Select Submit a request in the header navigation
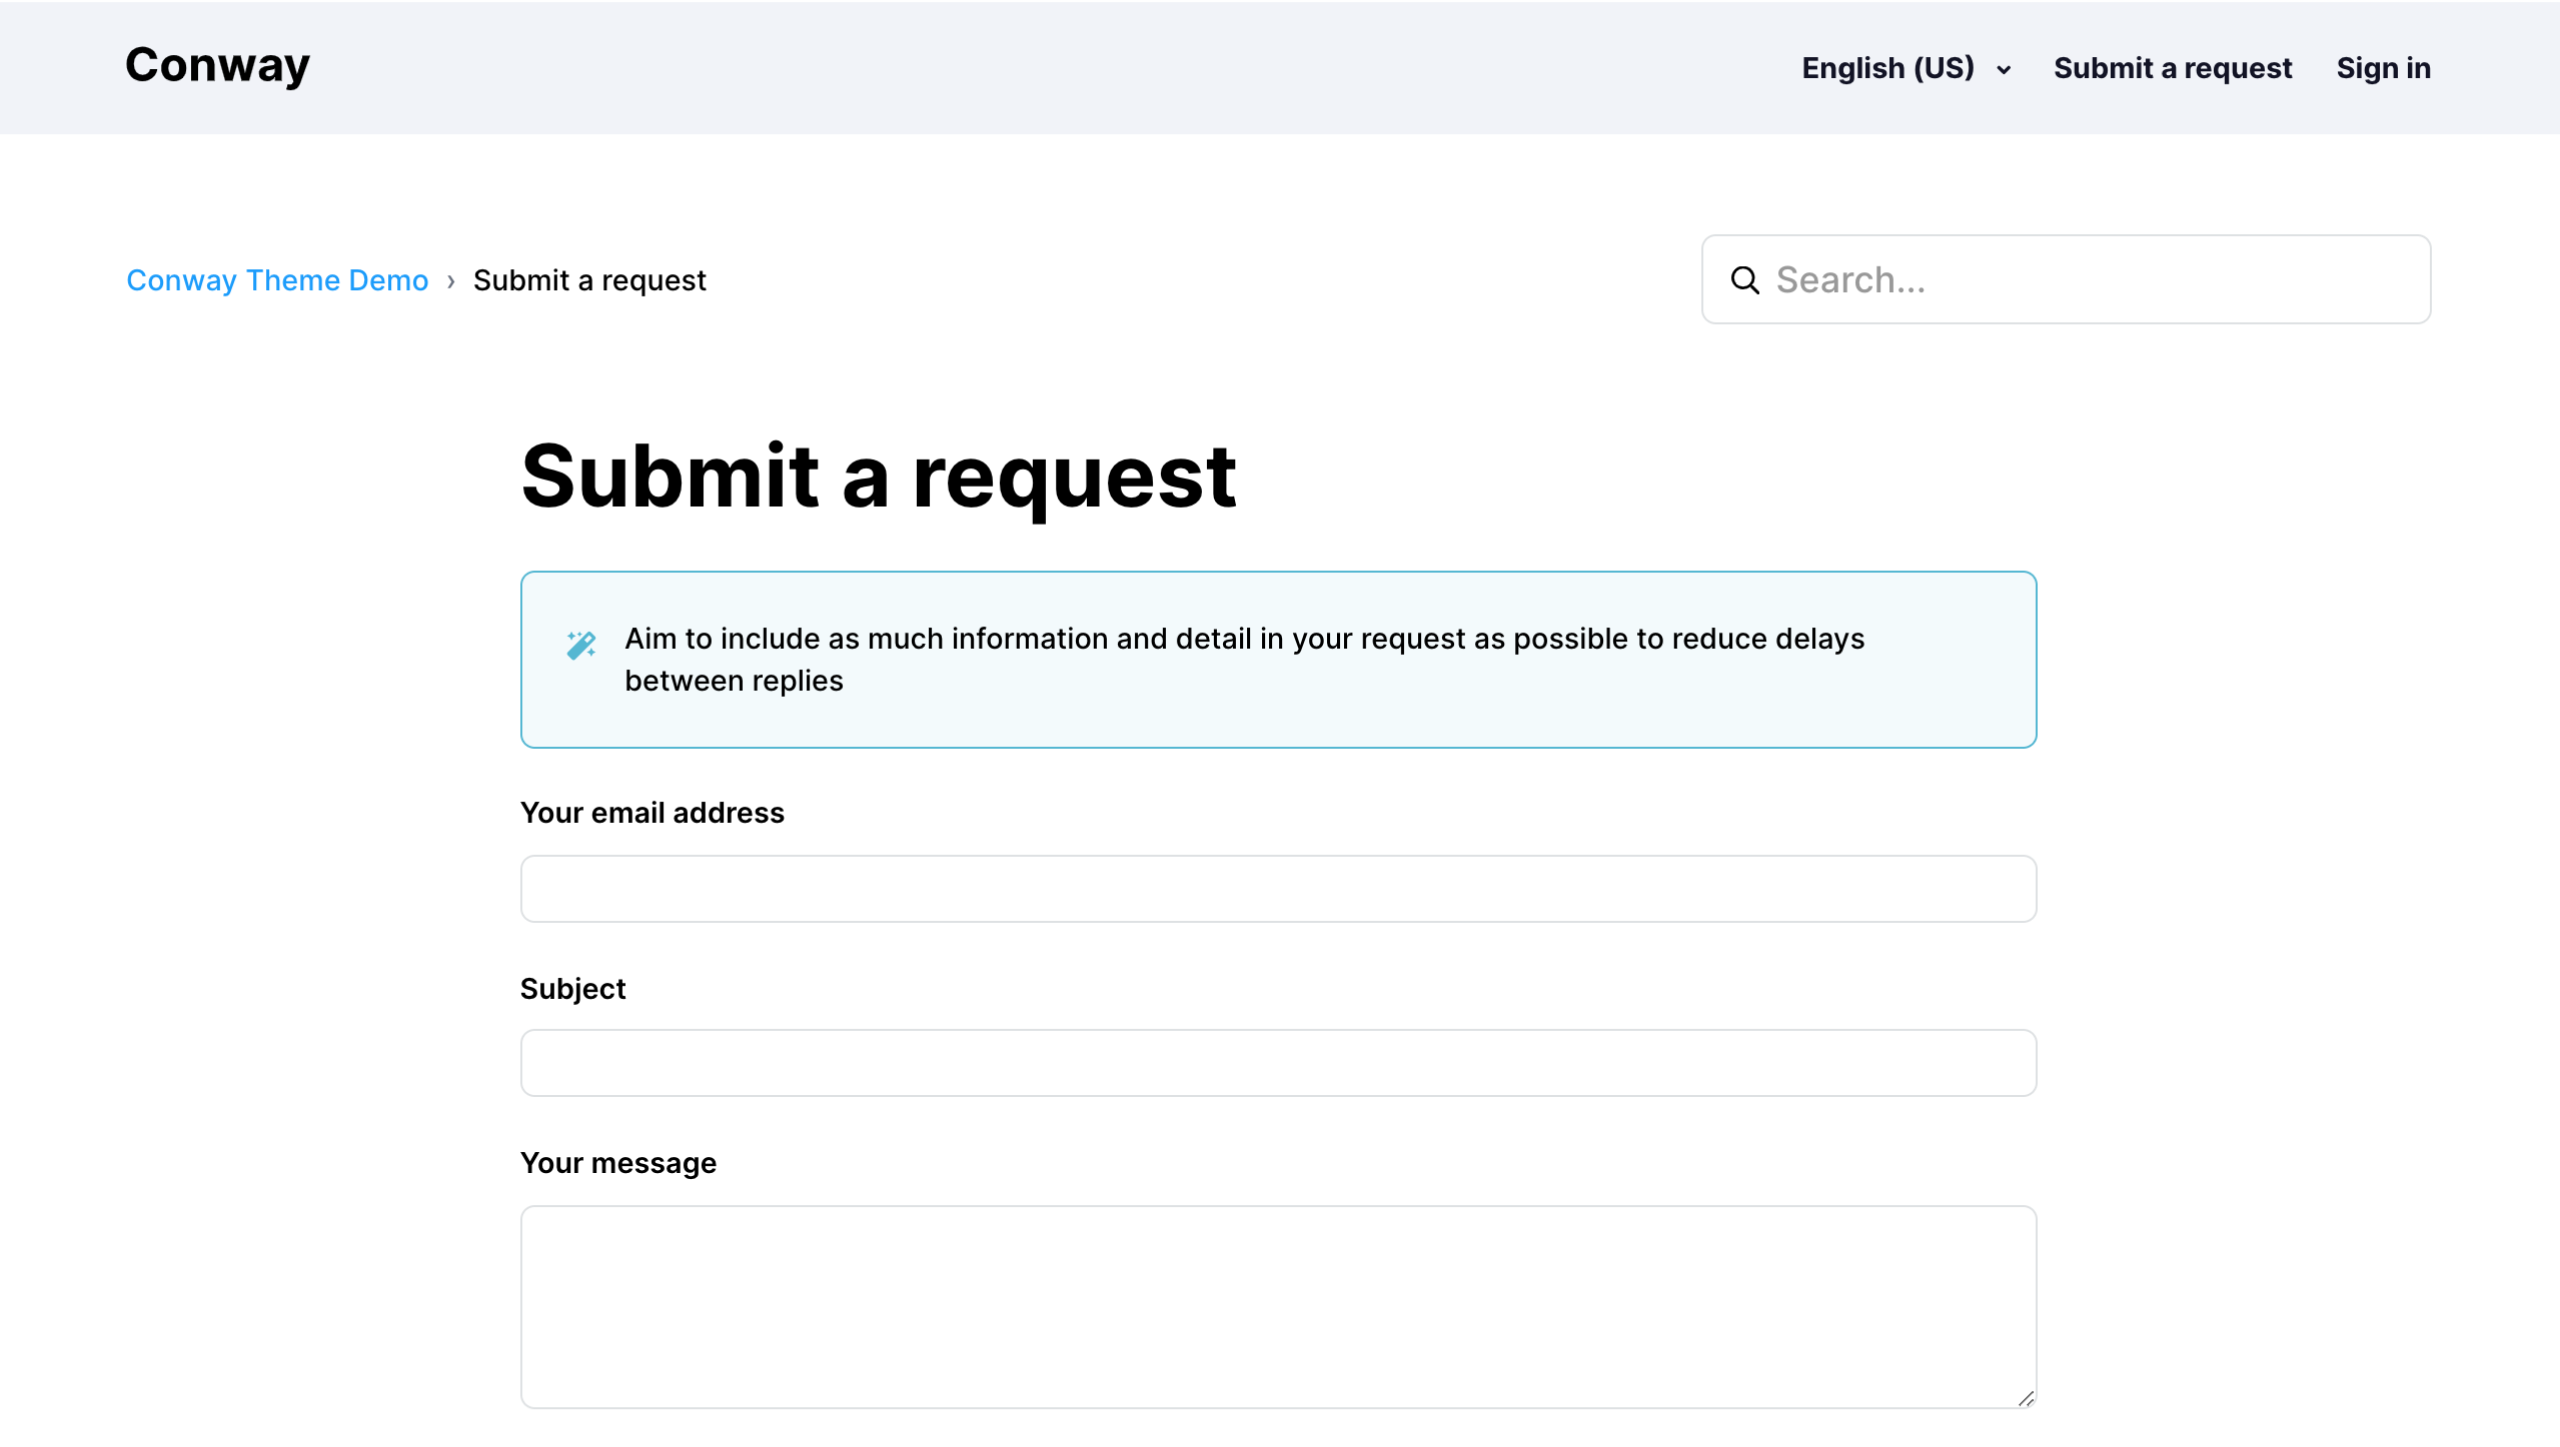The height and width of the screenshot is (1447, 2560). [x=2172, y=68]
